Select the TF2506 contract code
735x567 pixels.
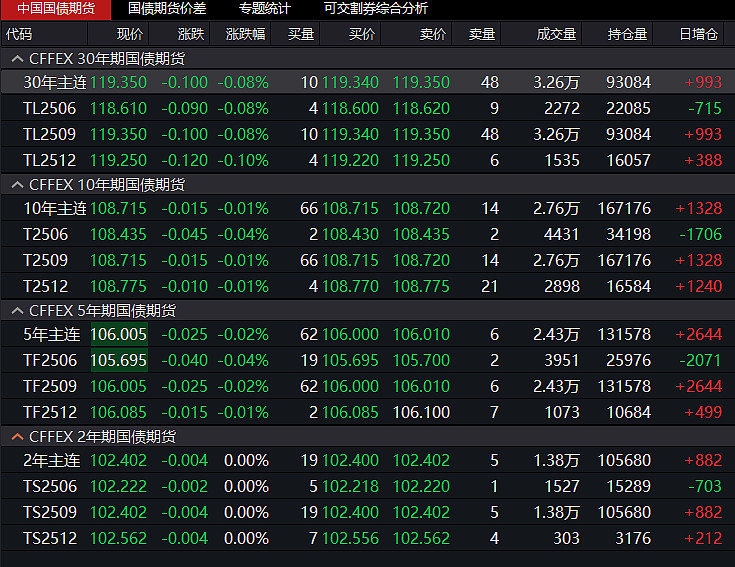pos(50,360)
